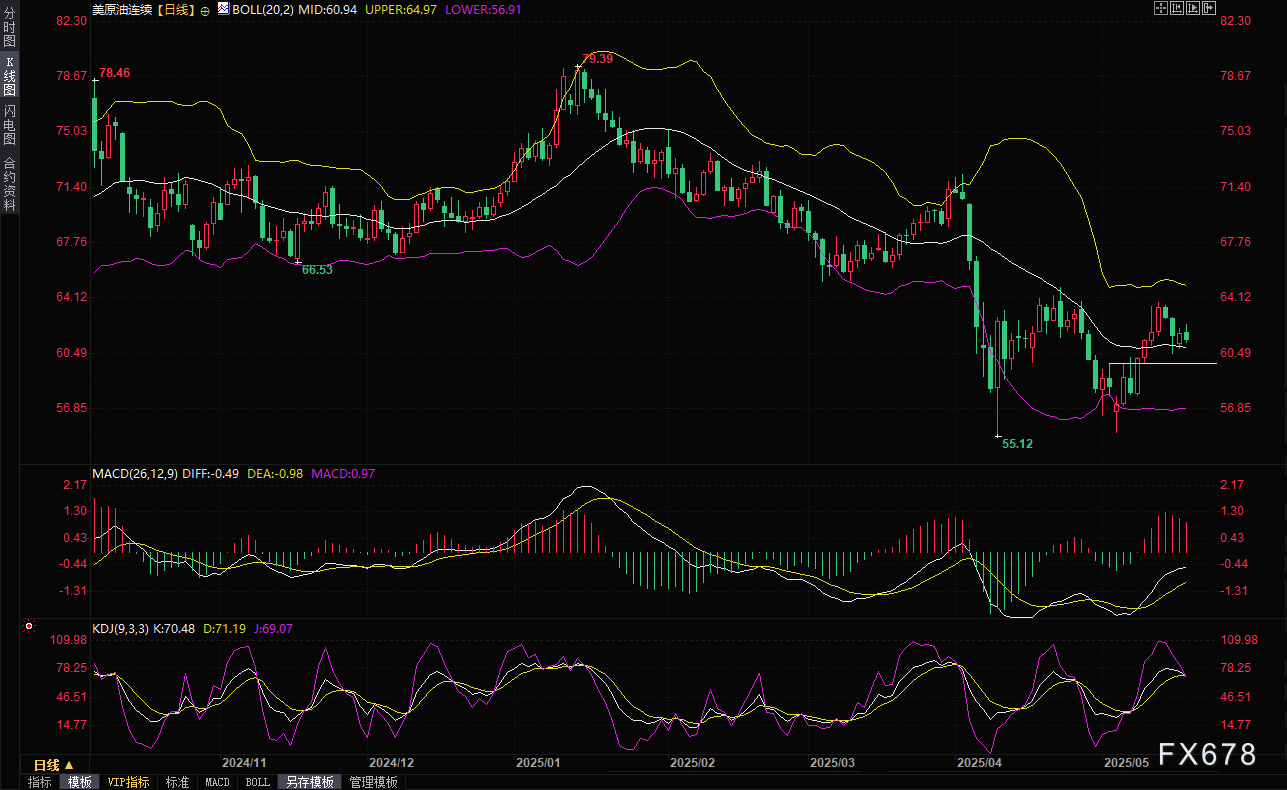Open the 闪电图 sidebar tab
The height and width of the screenshot is (790, 1287).
point(9,124)
